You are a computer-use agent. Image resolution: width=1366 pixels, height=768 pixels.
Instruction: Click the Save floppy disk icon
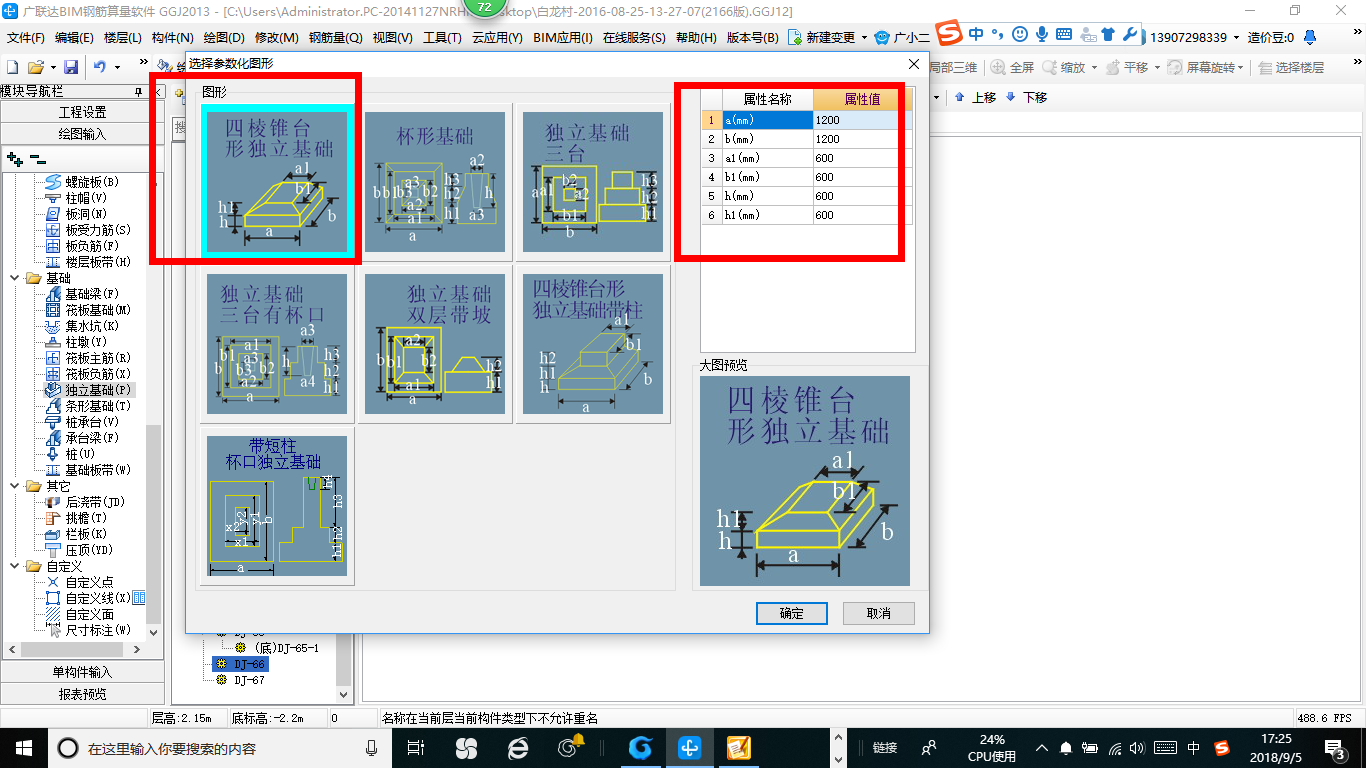pyautogui.click(x=71, y=67)
